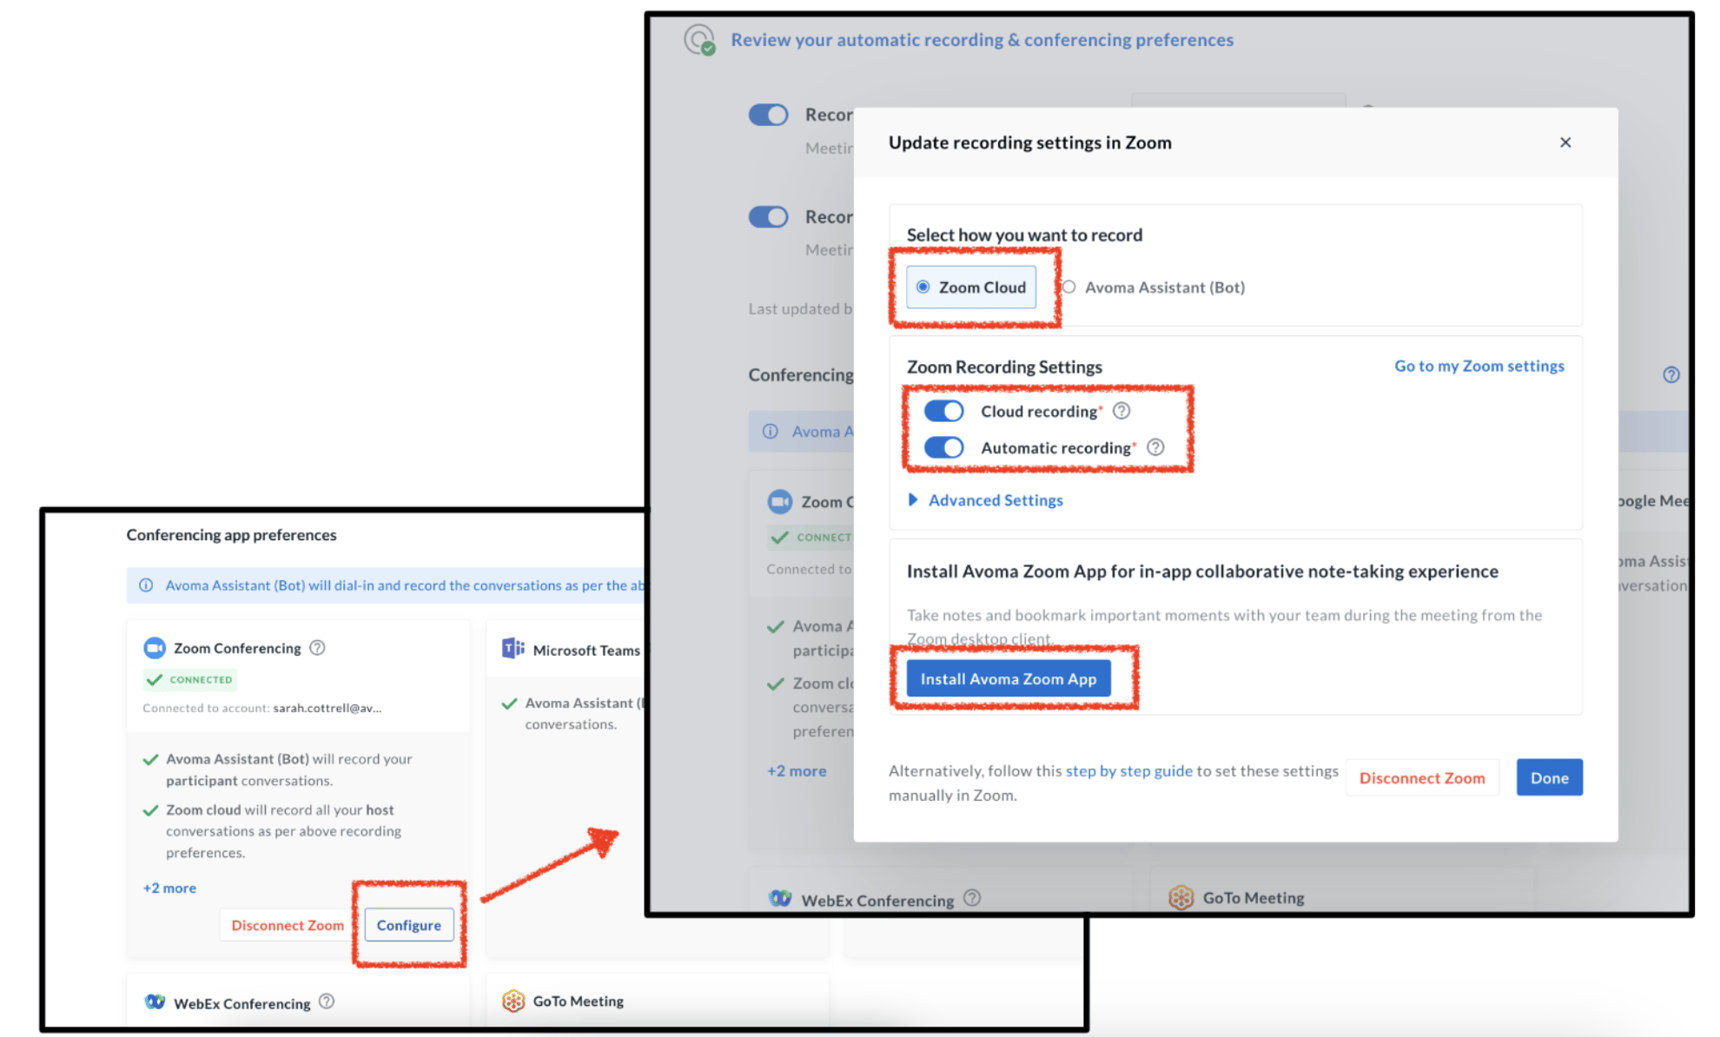Image resolution: width=1720 pixels, height=1037 pixels.
Task: Click help icon beside WebEx Conferencing in dialog background
Action: [972, 898]
